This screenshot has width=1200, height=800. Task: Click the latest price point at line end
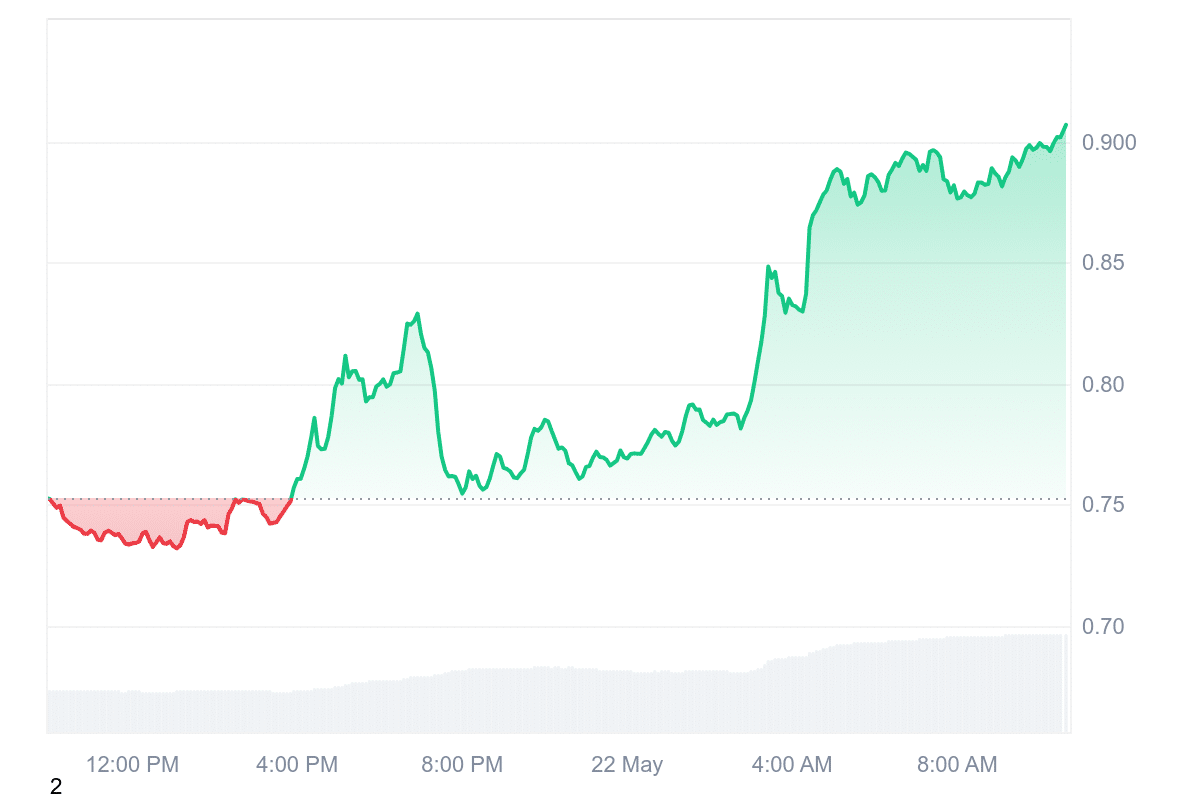pyautogui.click(x=1066, y=125)
